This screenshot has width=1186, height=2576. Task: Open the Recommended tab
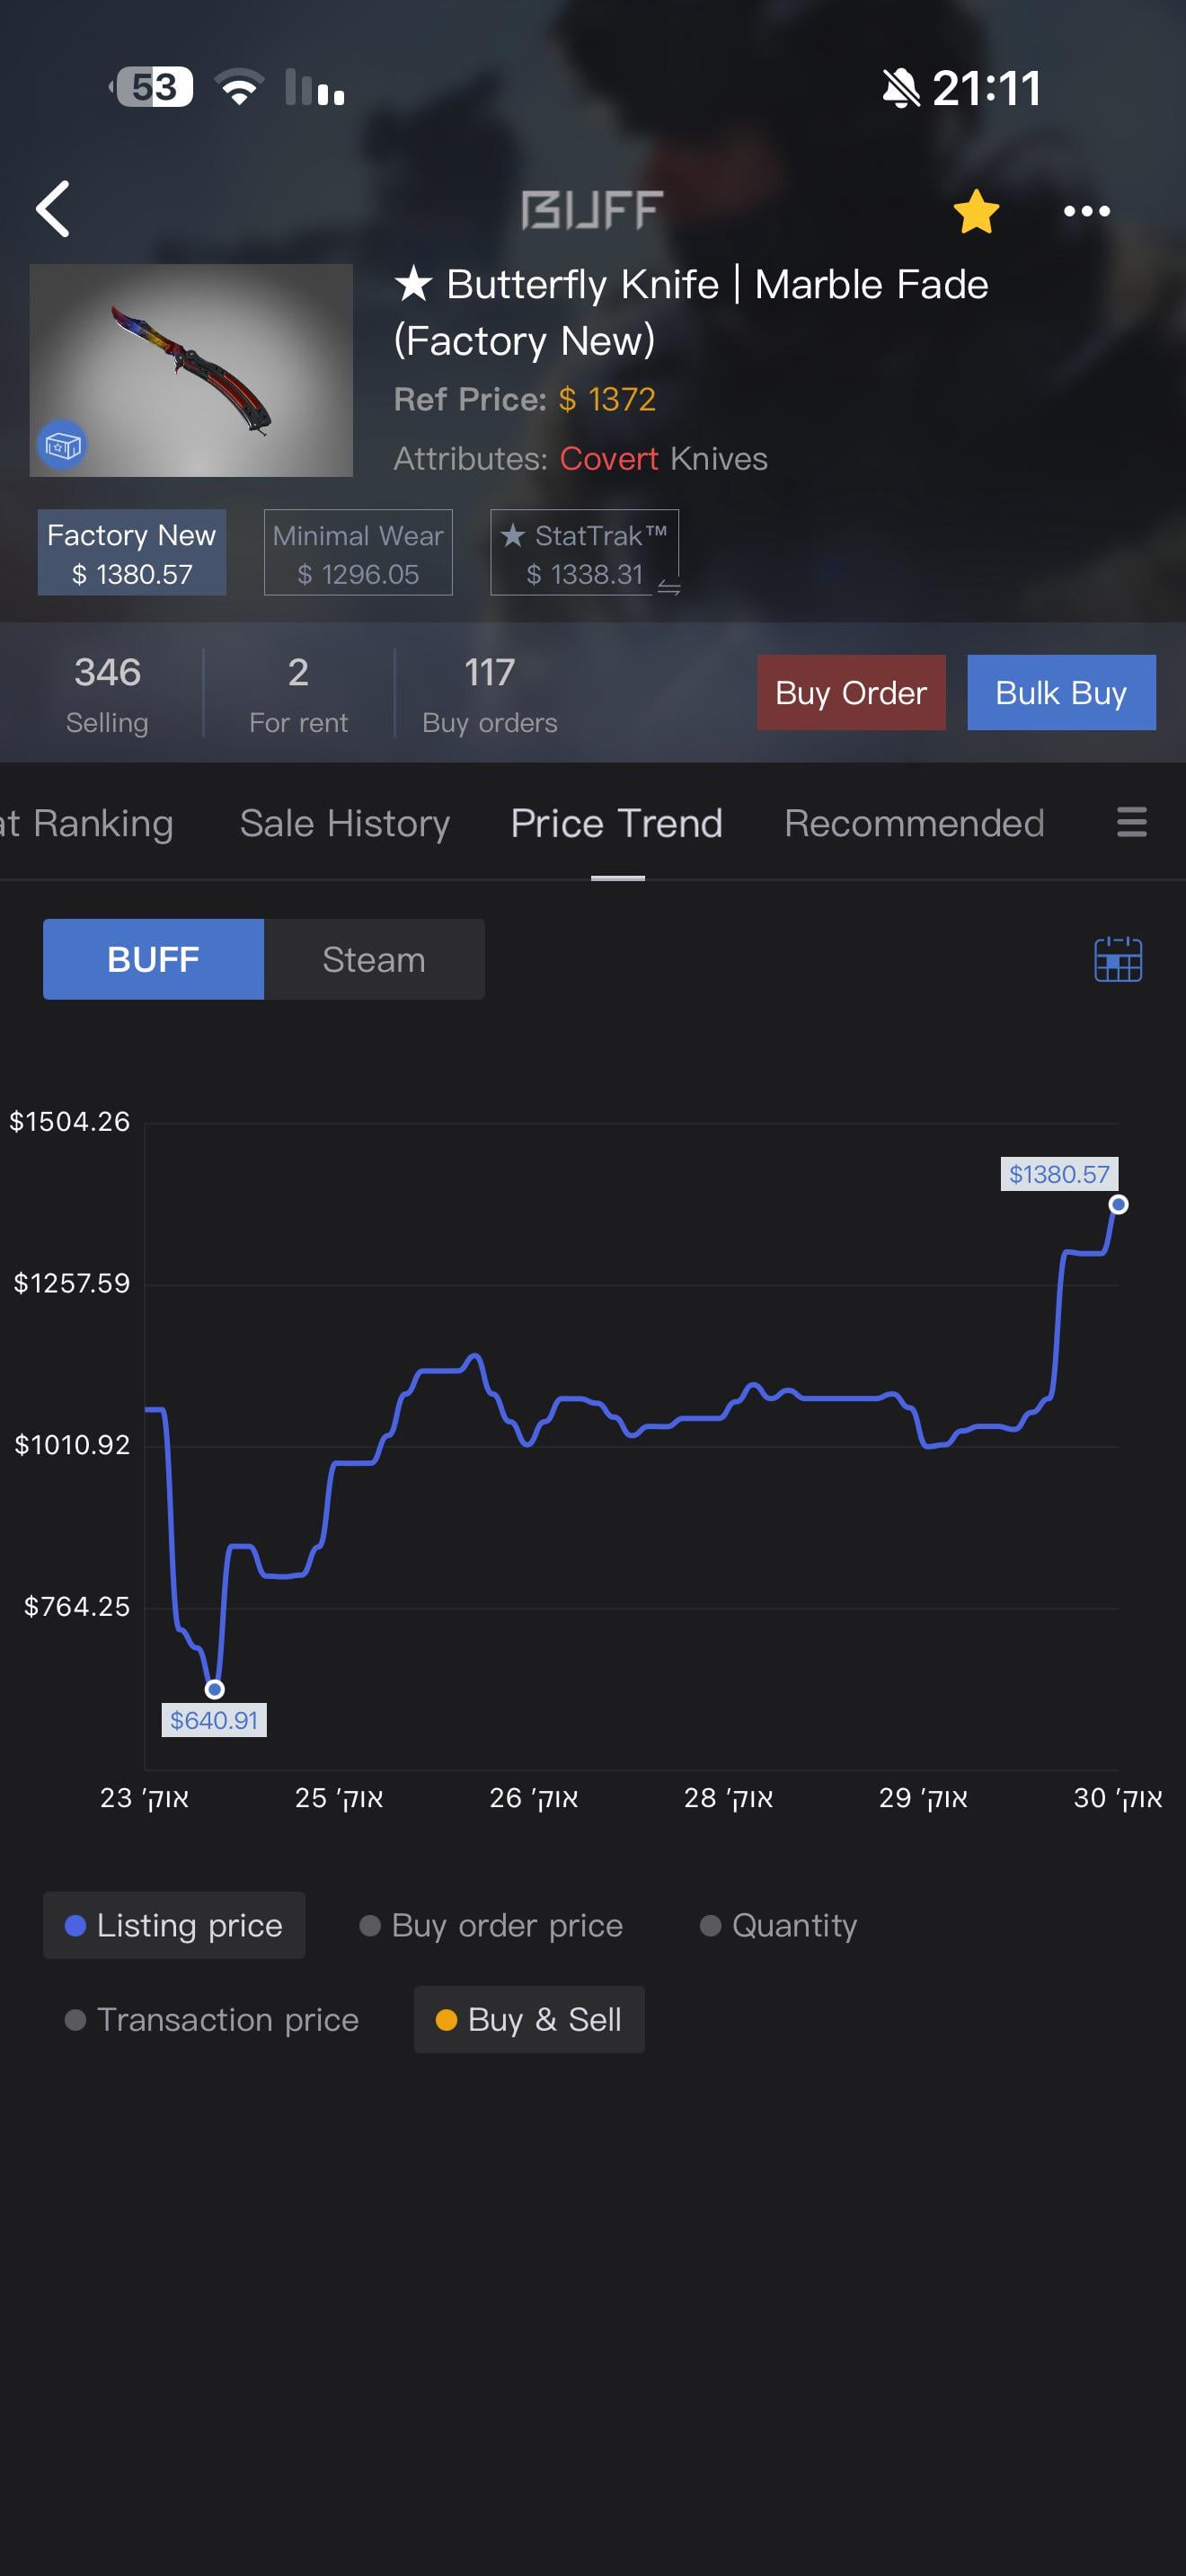[x=914, y=823]
